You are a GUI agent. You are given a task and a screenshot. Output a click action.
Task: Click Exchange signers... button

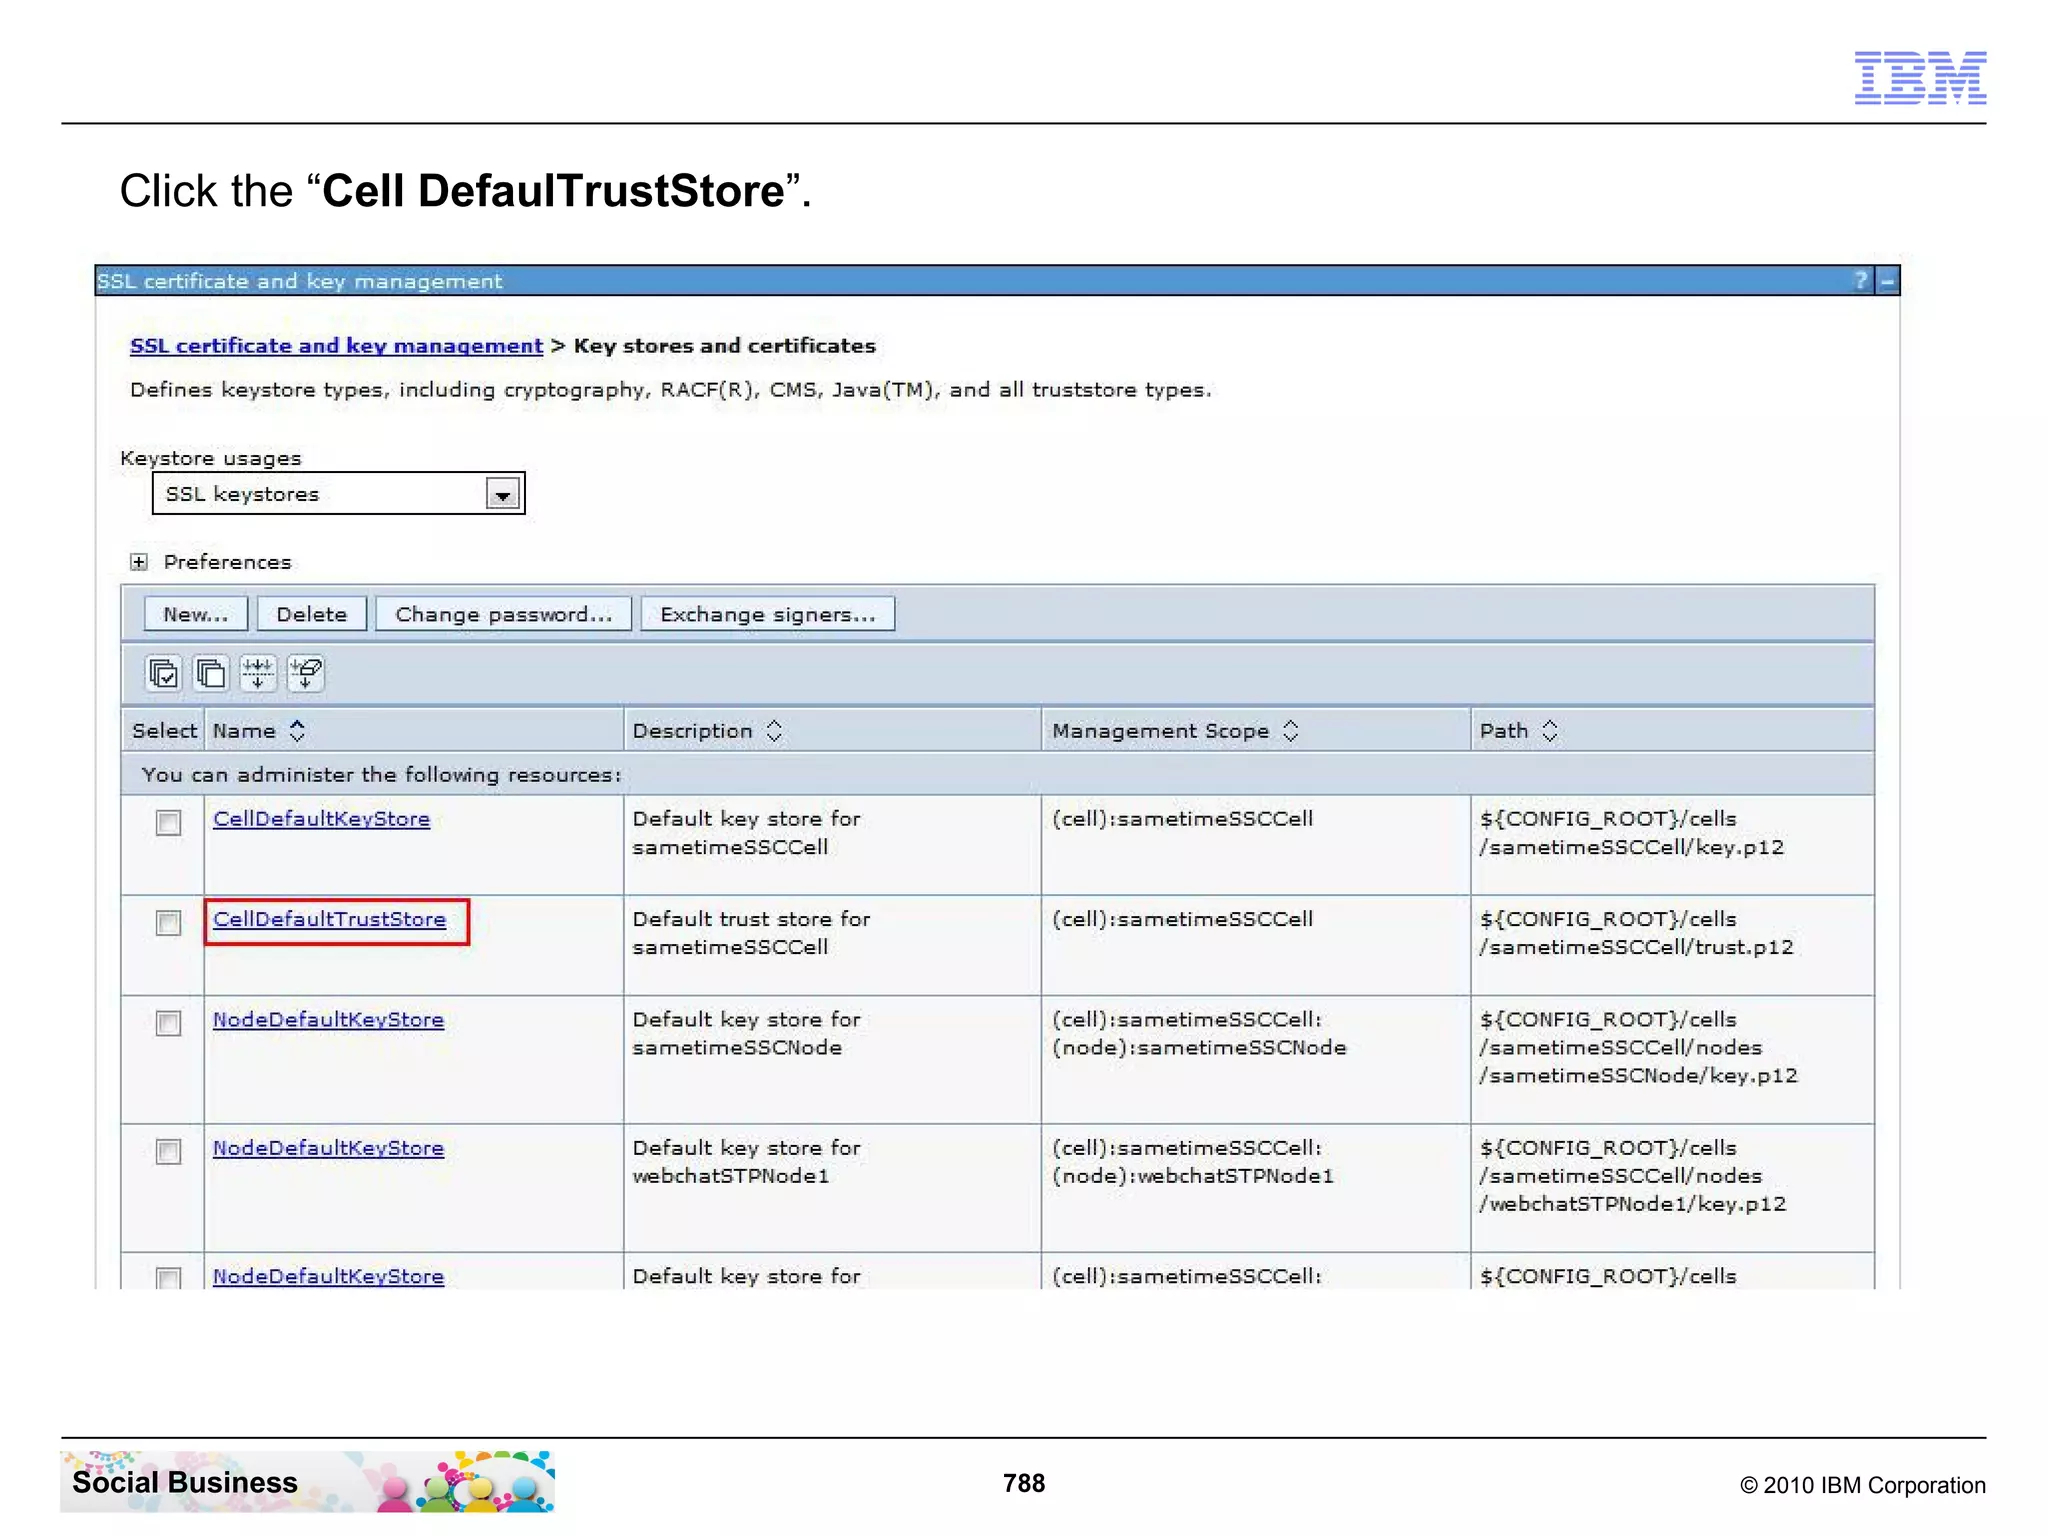coord(768,614)
